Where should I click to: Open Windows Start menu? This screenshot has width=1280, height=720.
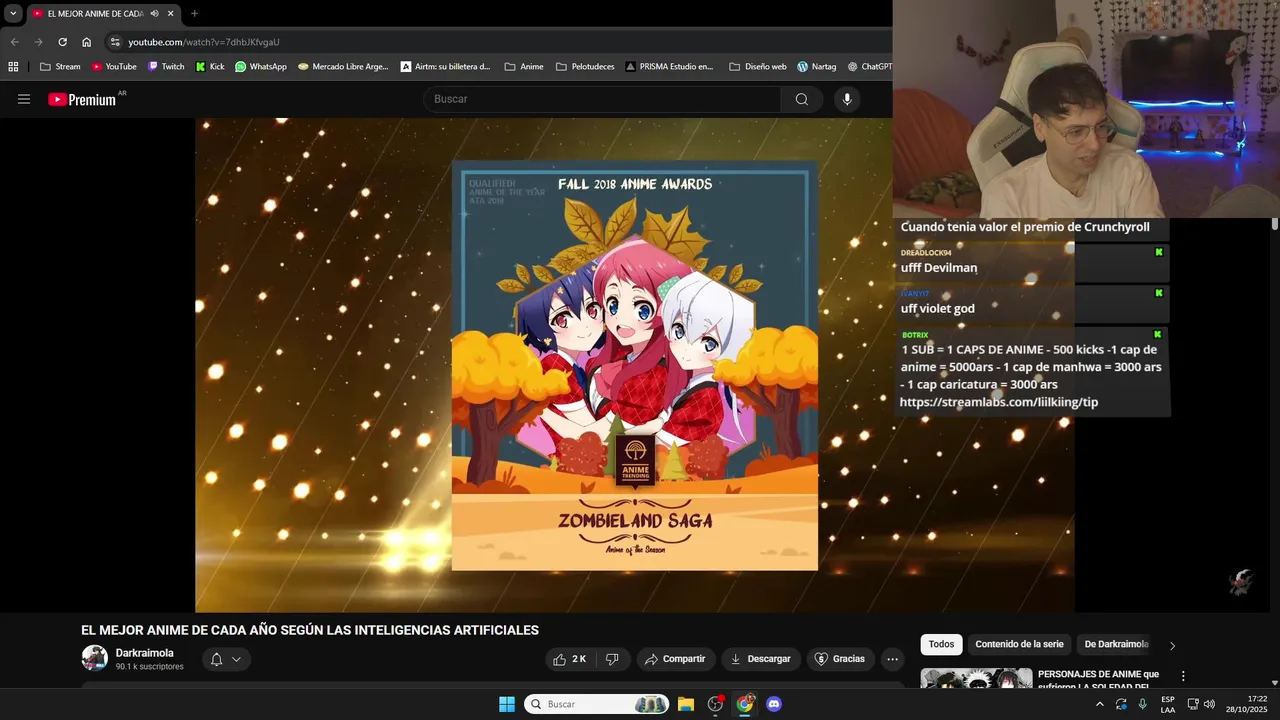pyautogui.click(x=507, y=704)
